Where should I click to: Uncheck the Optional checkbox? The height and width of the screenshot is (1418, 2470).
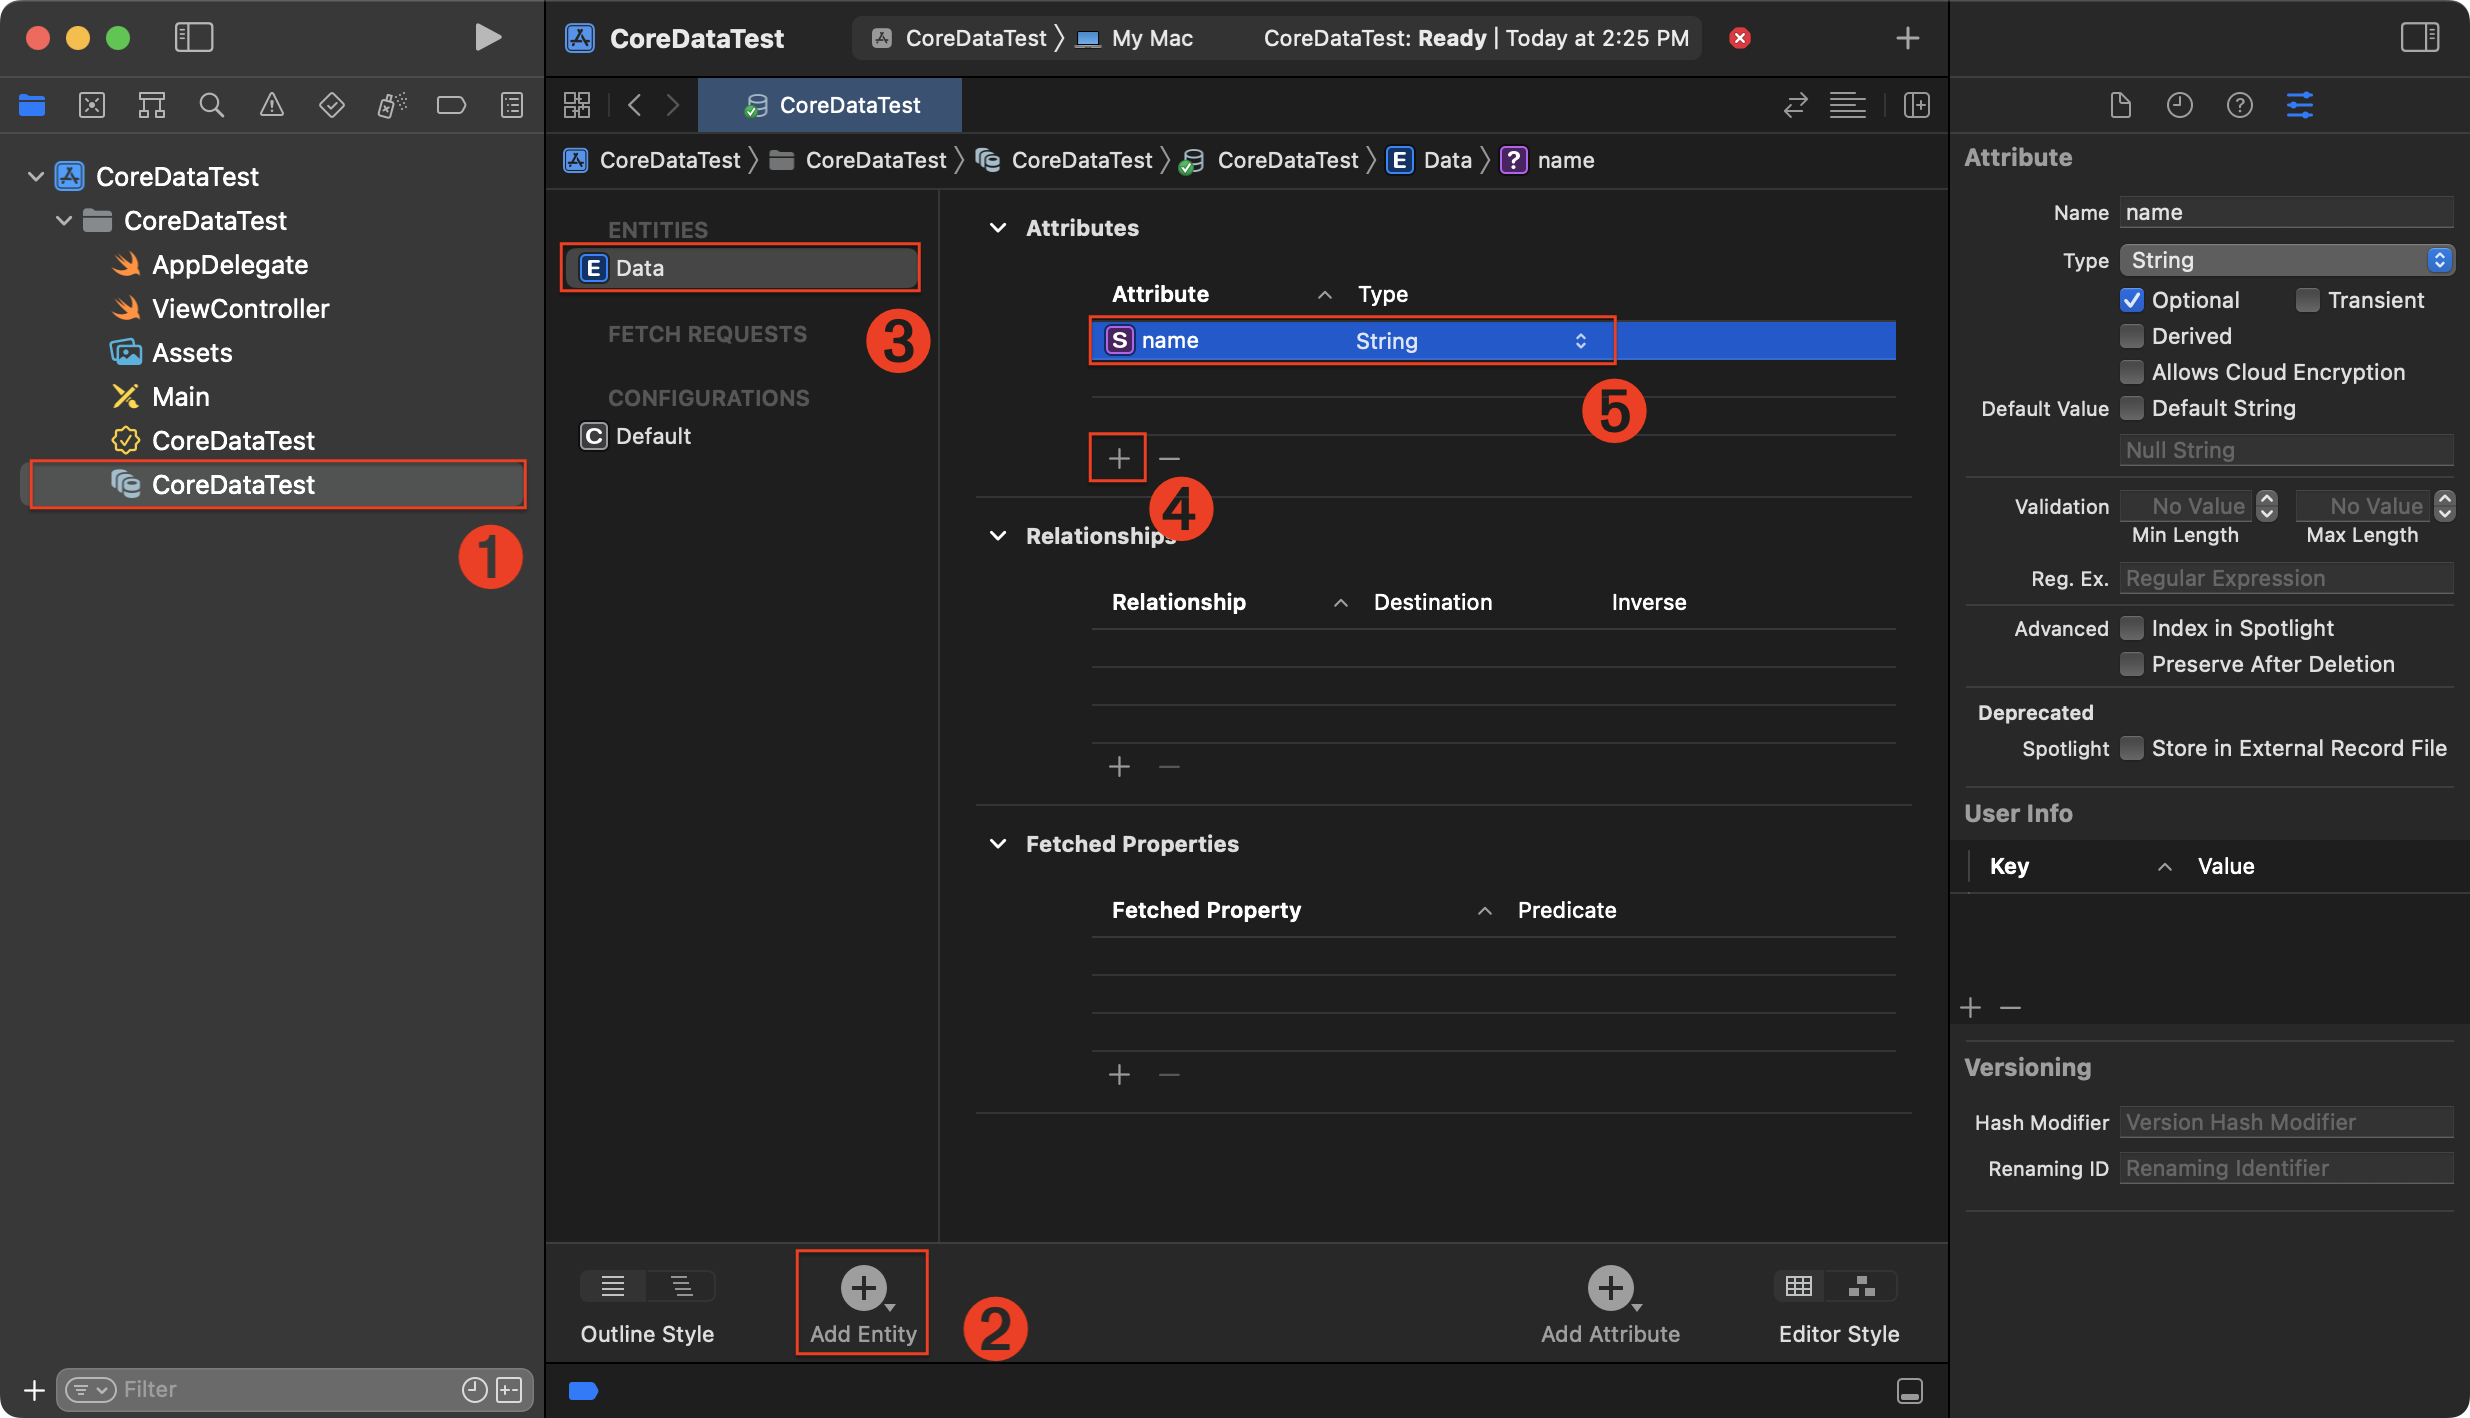click(x=2131, y=300)
